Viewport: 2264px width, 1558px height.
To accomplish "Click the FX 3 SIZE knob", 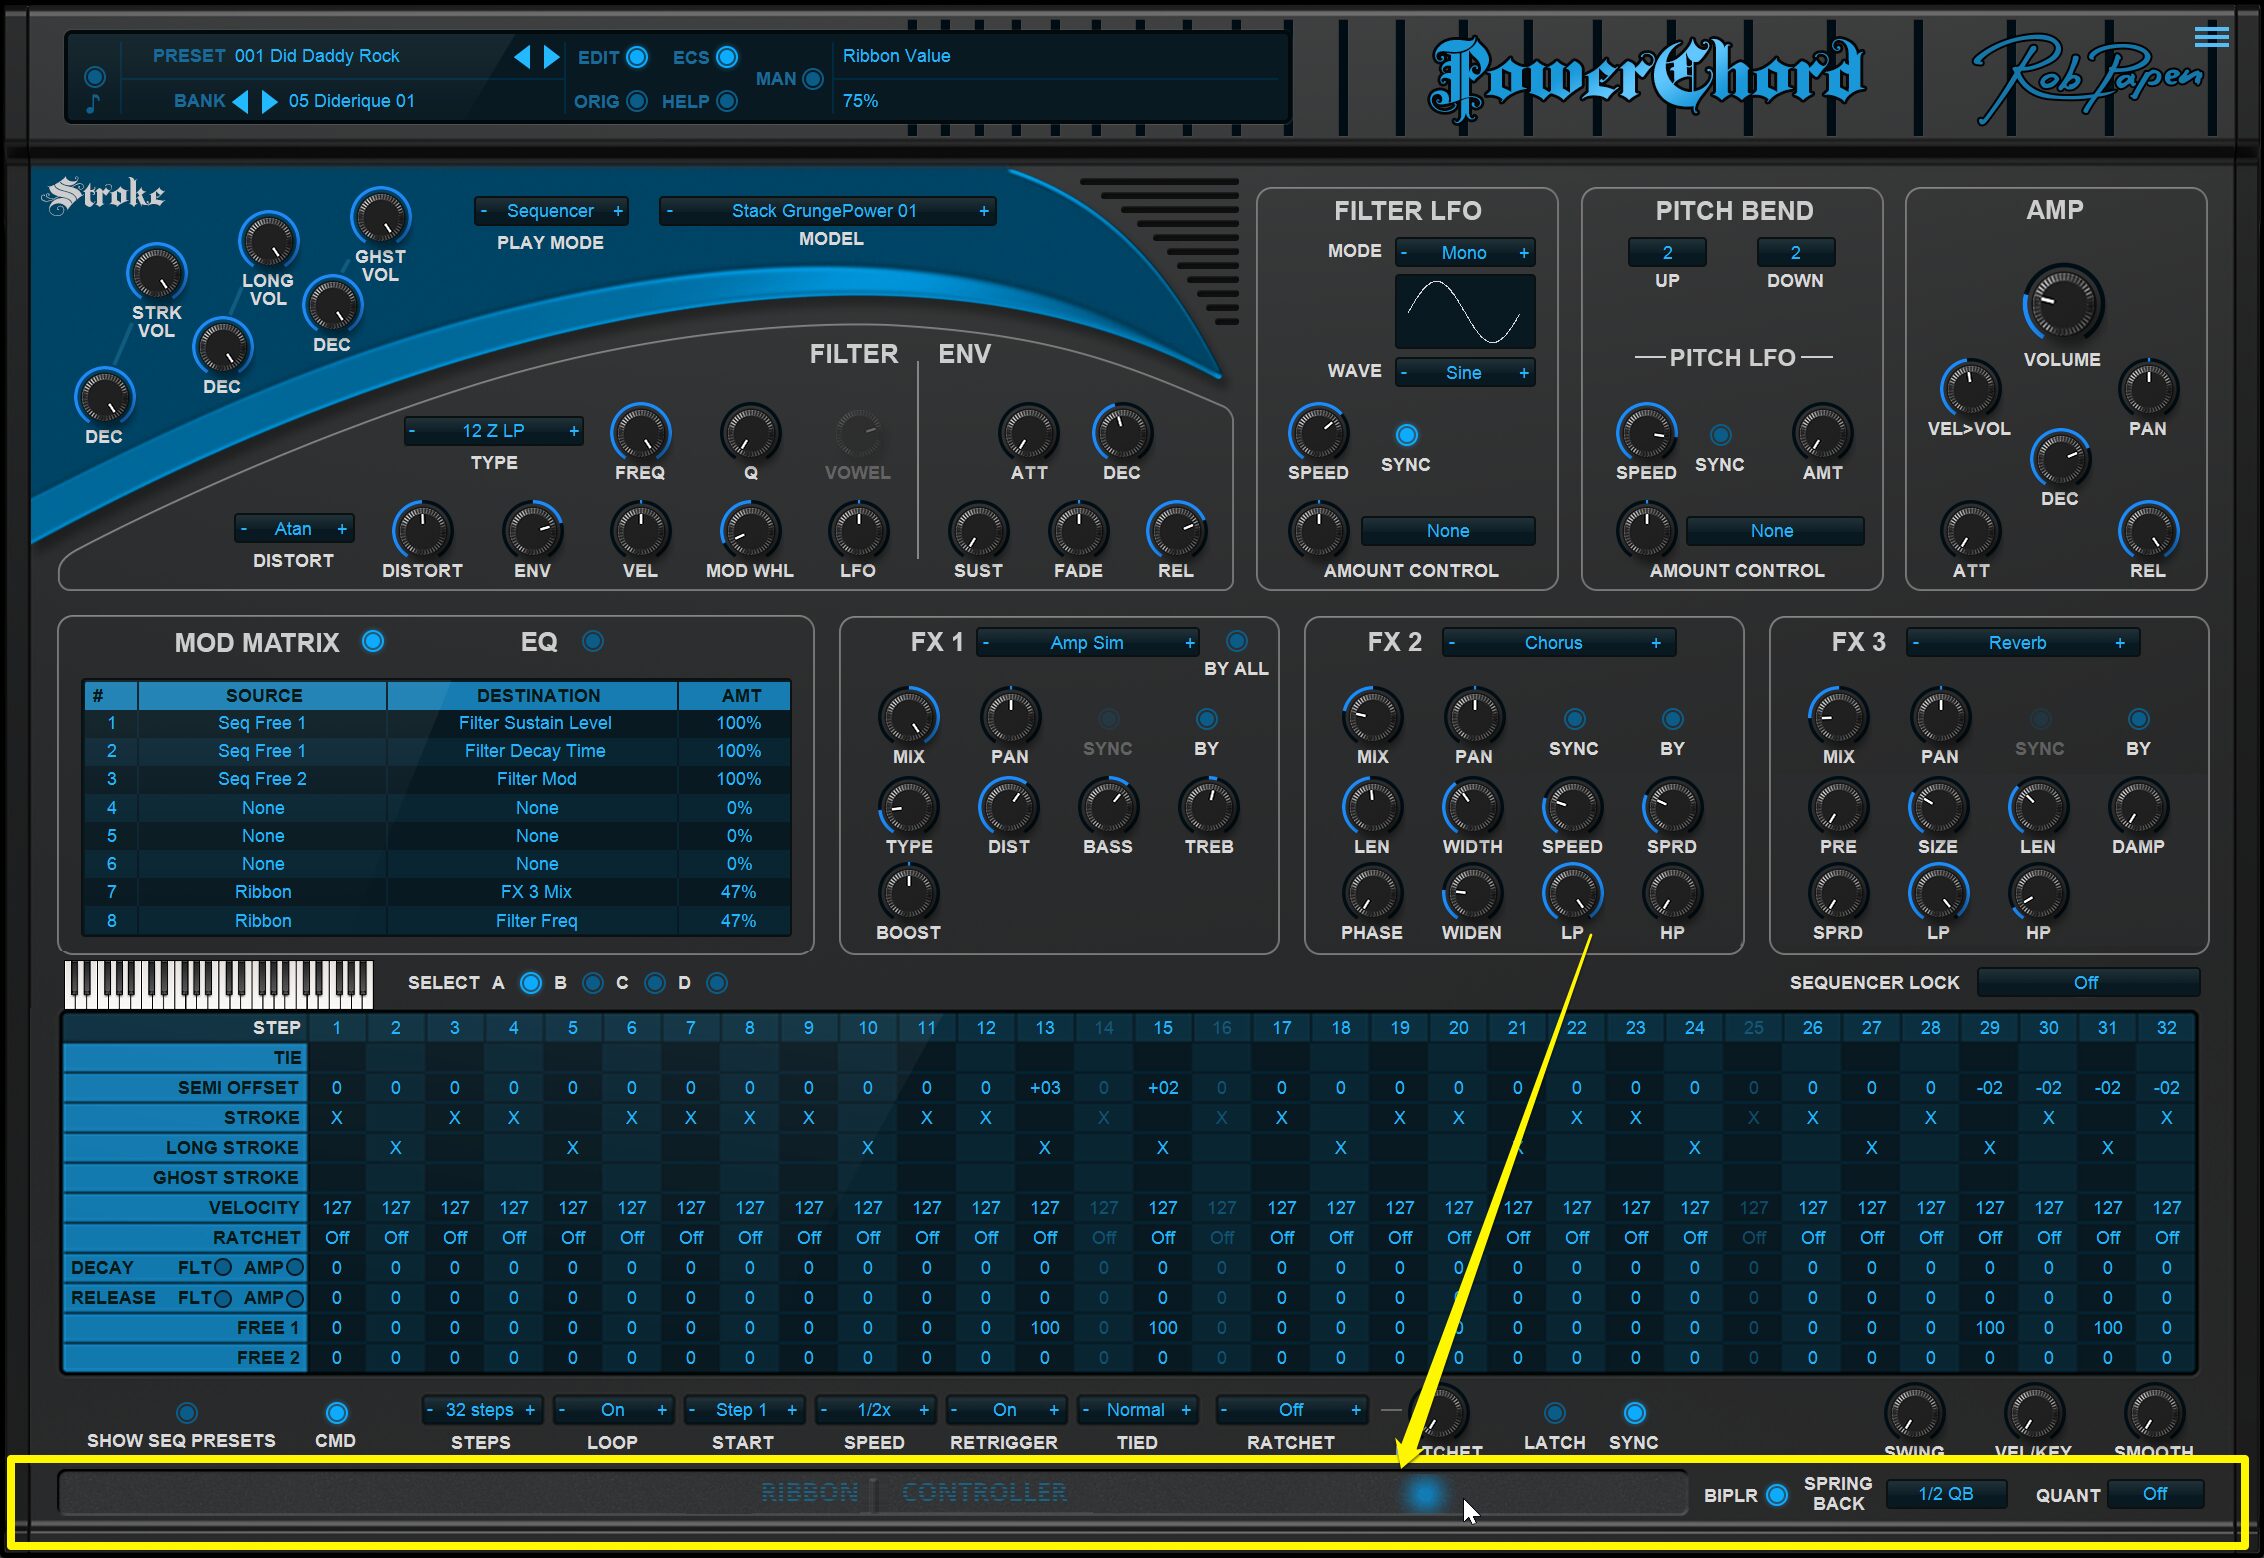I will tap(1938, 807).
